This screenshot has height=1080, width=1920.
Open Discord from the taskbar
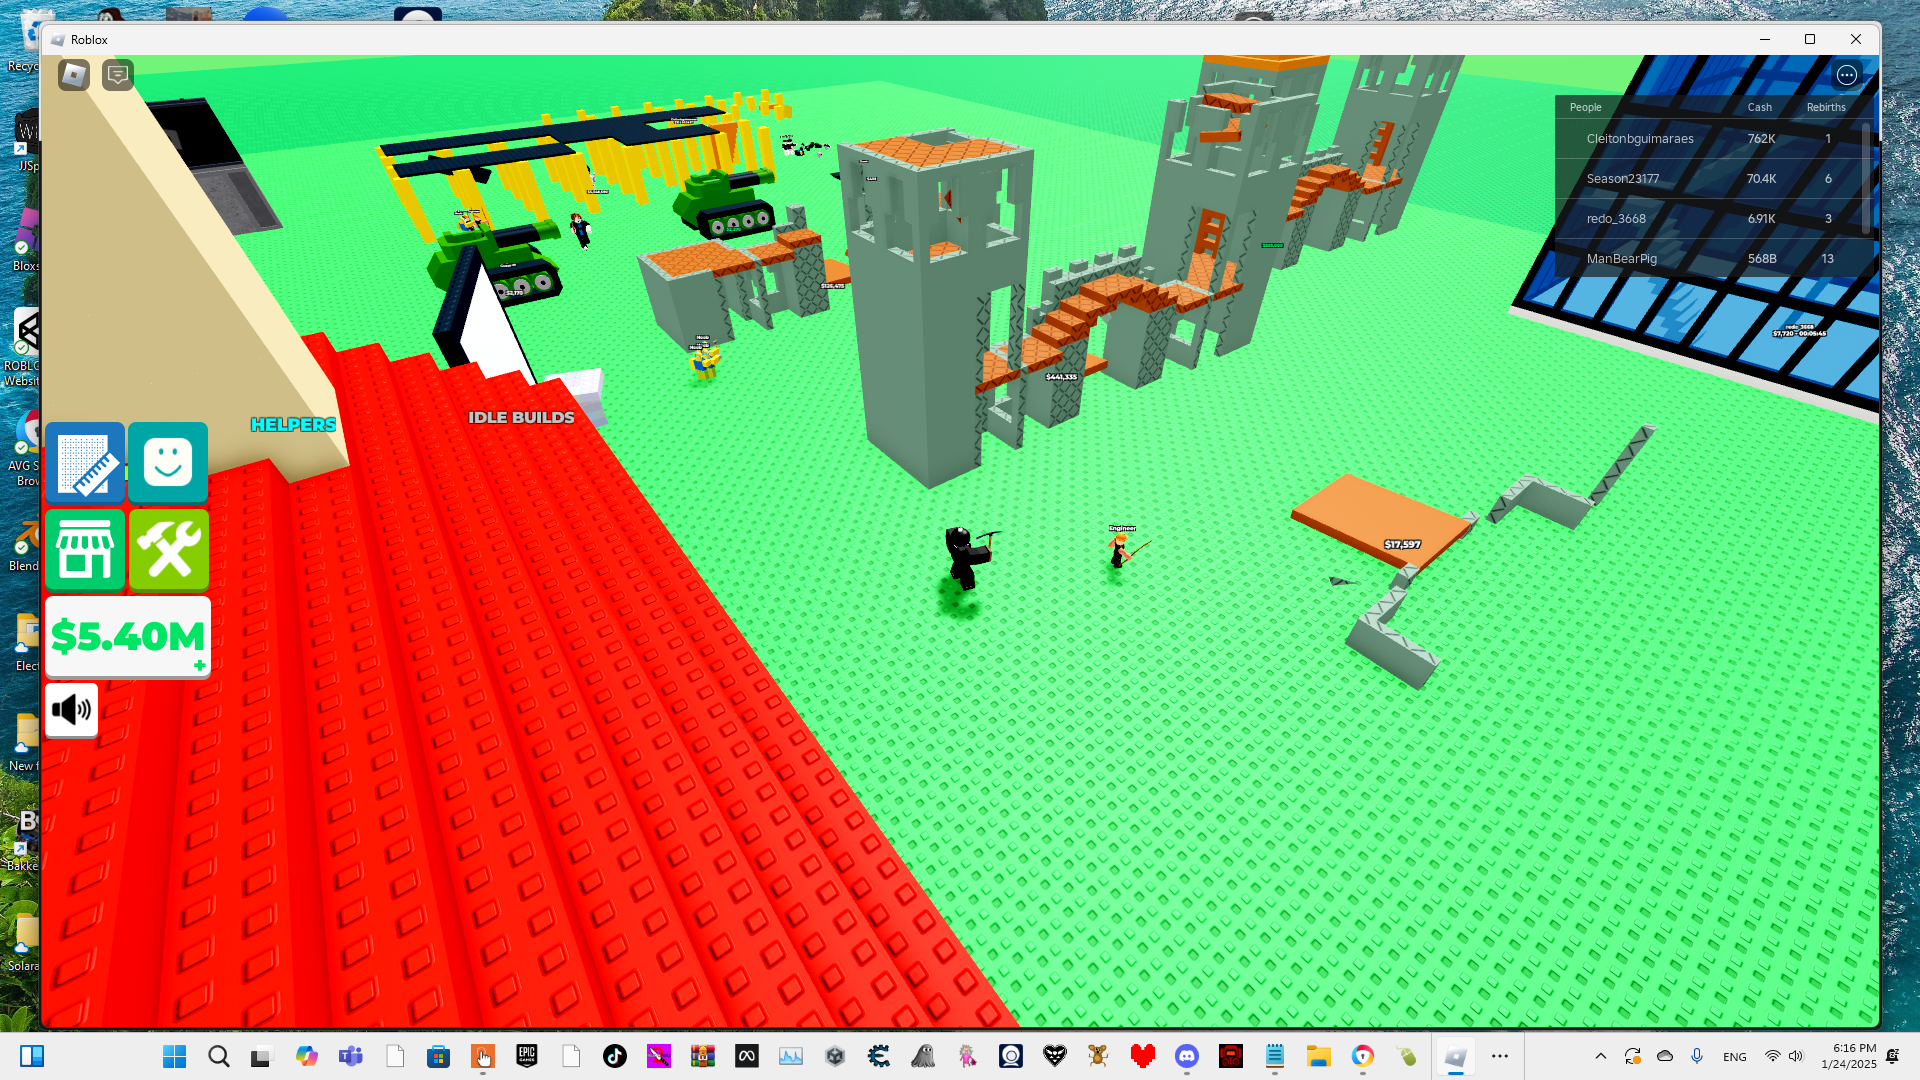[1187, 1056]
